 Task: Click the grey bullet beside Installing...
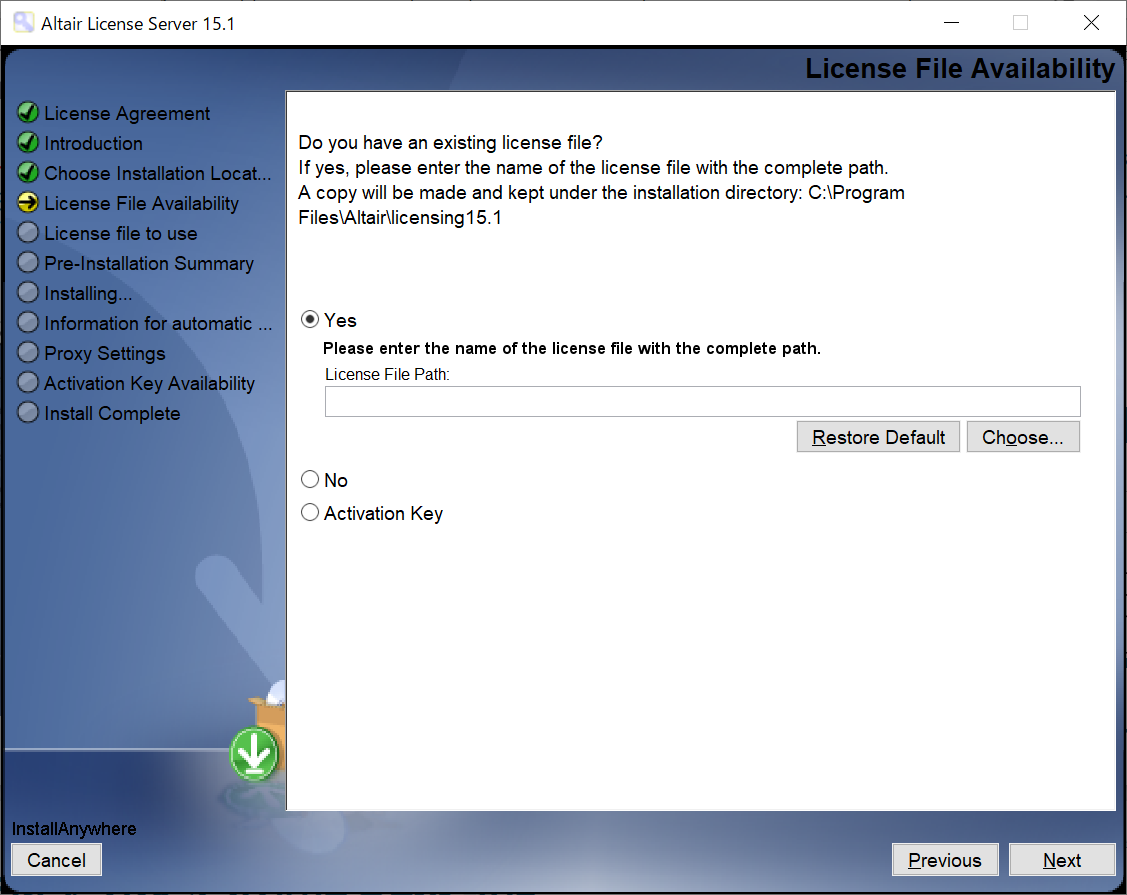(x=28, y=293)
